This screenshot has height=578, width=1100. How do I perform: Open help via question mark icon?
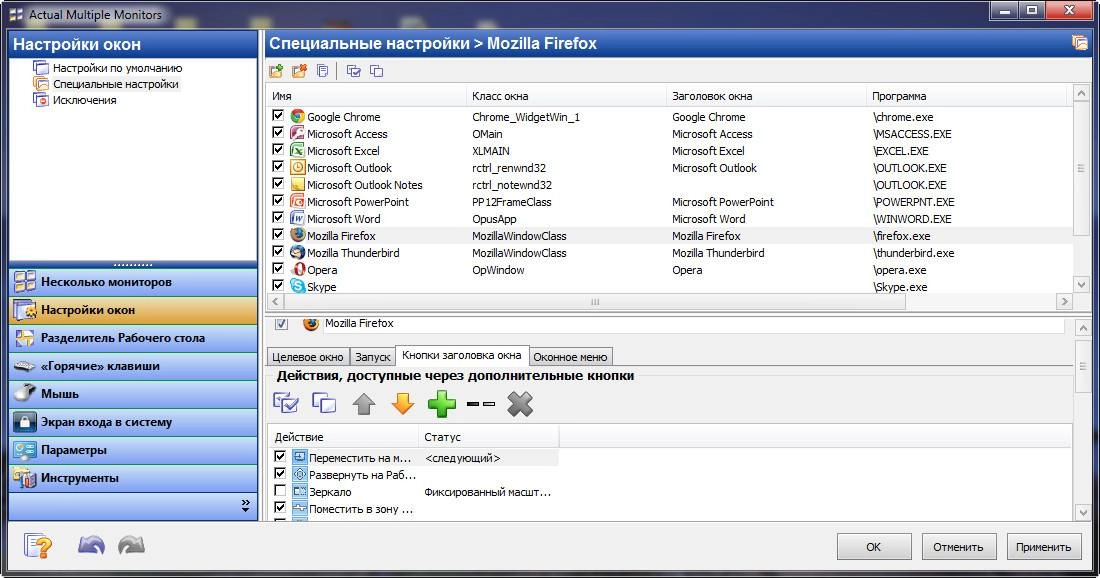(38, 545)
